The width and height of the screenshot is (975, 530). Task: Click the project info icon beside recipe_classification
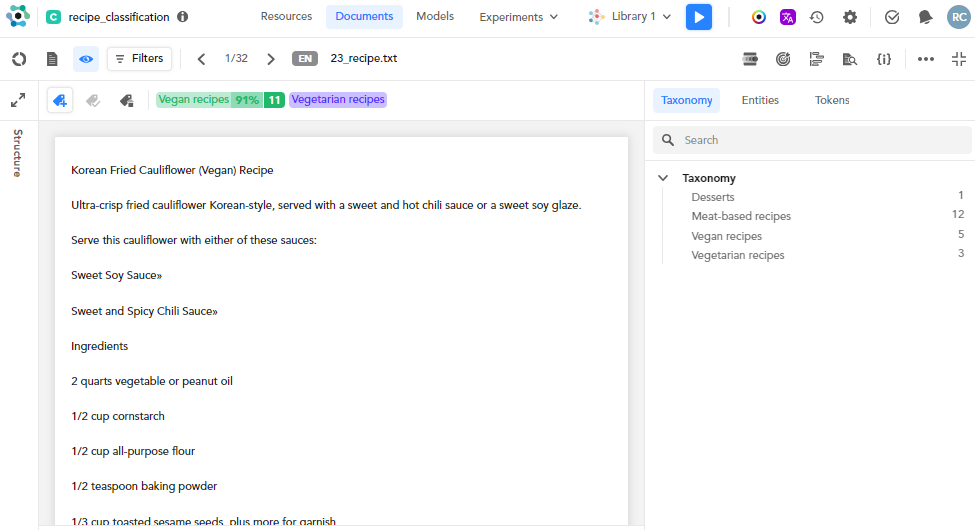click(182, 17)
